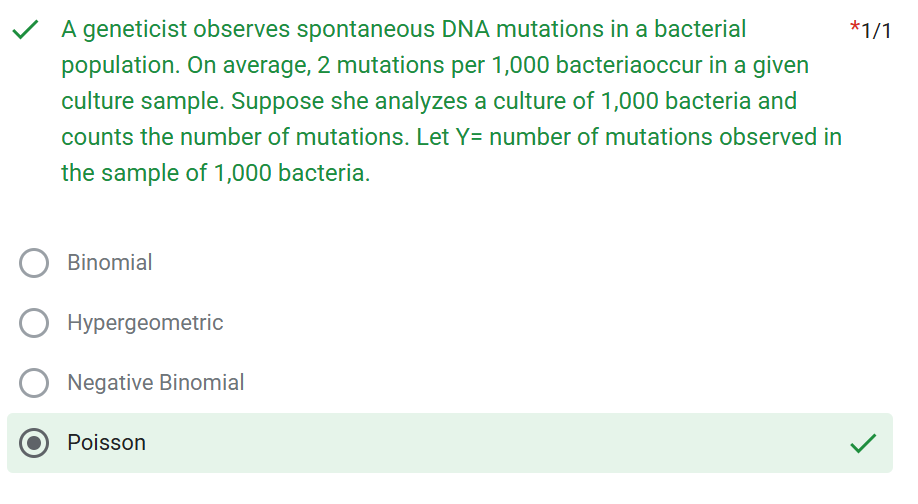Click the Poisson option label
The width and height of the screenshot is (918, 504).
106,443
